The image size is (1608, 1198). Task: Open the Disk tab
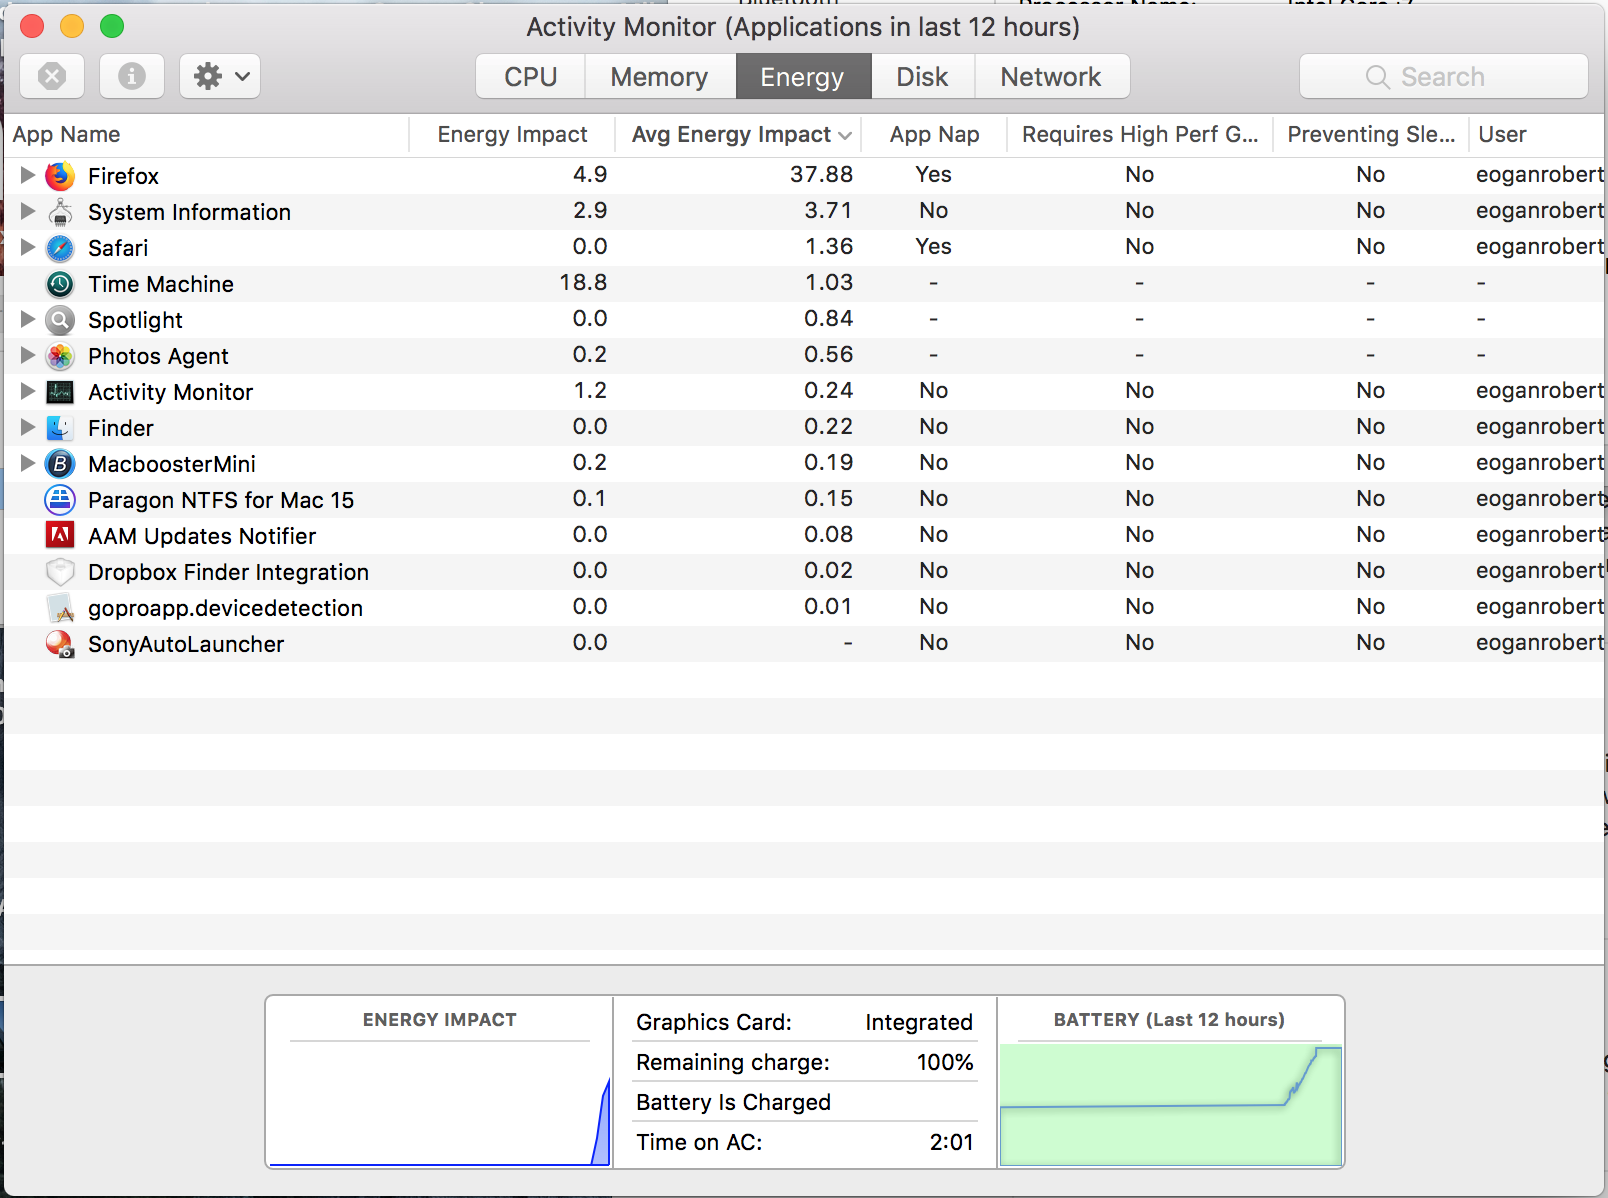click(x=922, y=77)
